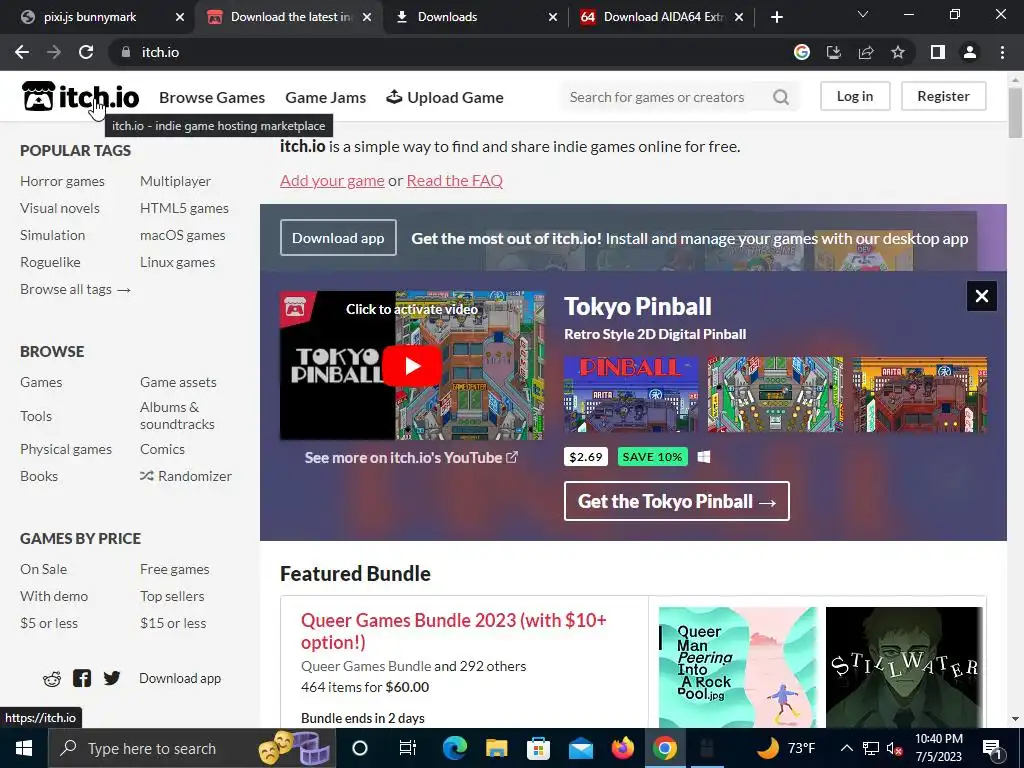Open Task View from the taskbar
The height and width of the screenshot is (768, 1024).
(x=408, y=748)
